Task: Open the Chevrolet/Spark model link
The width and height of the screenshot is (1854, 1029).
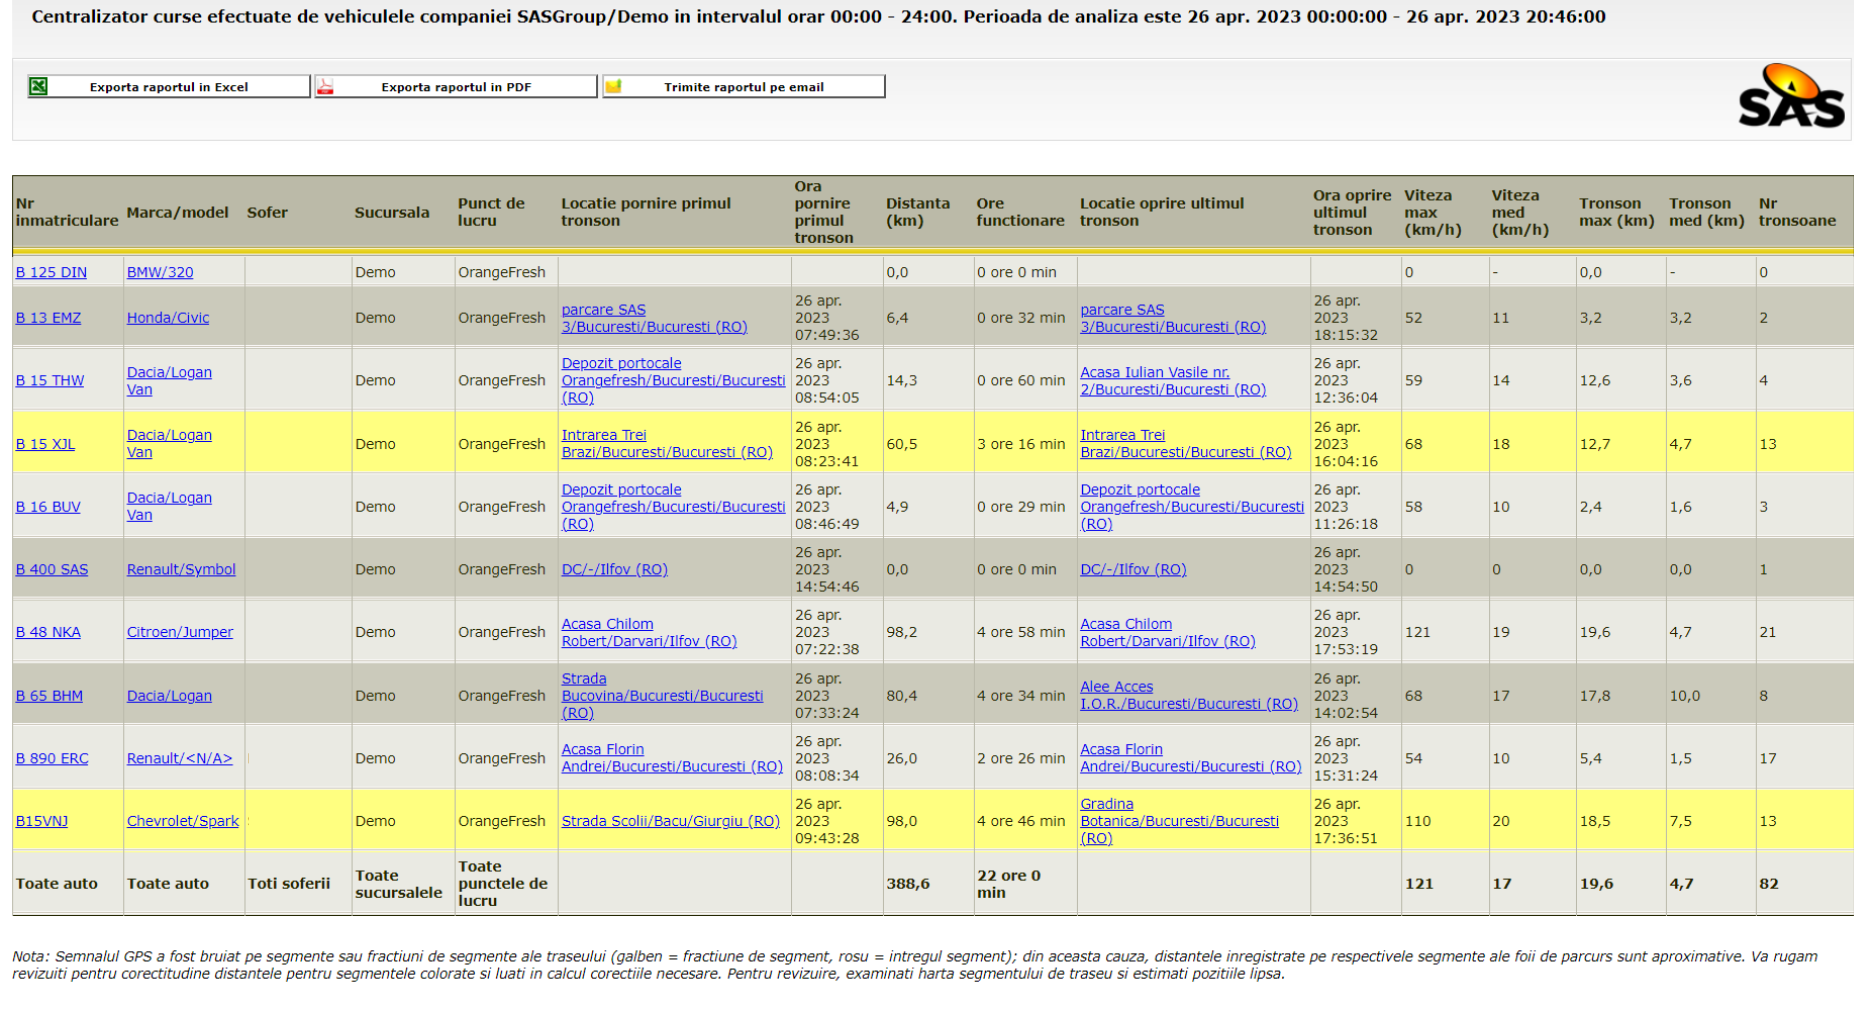Action: [183, 821]
